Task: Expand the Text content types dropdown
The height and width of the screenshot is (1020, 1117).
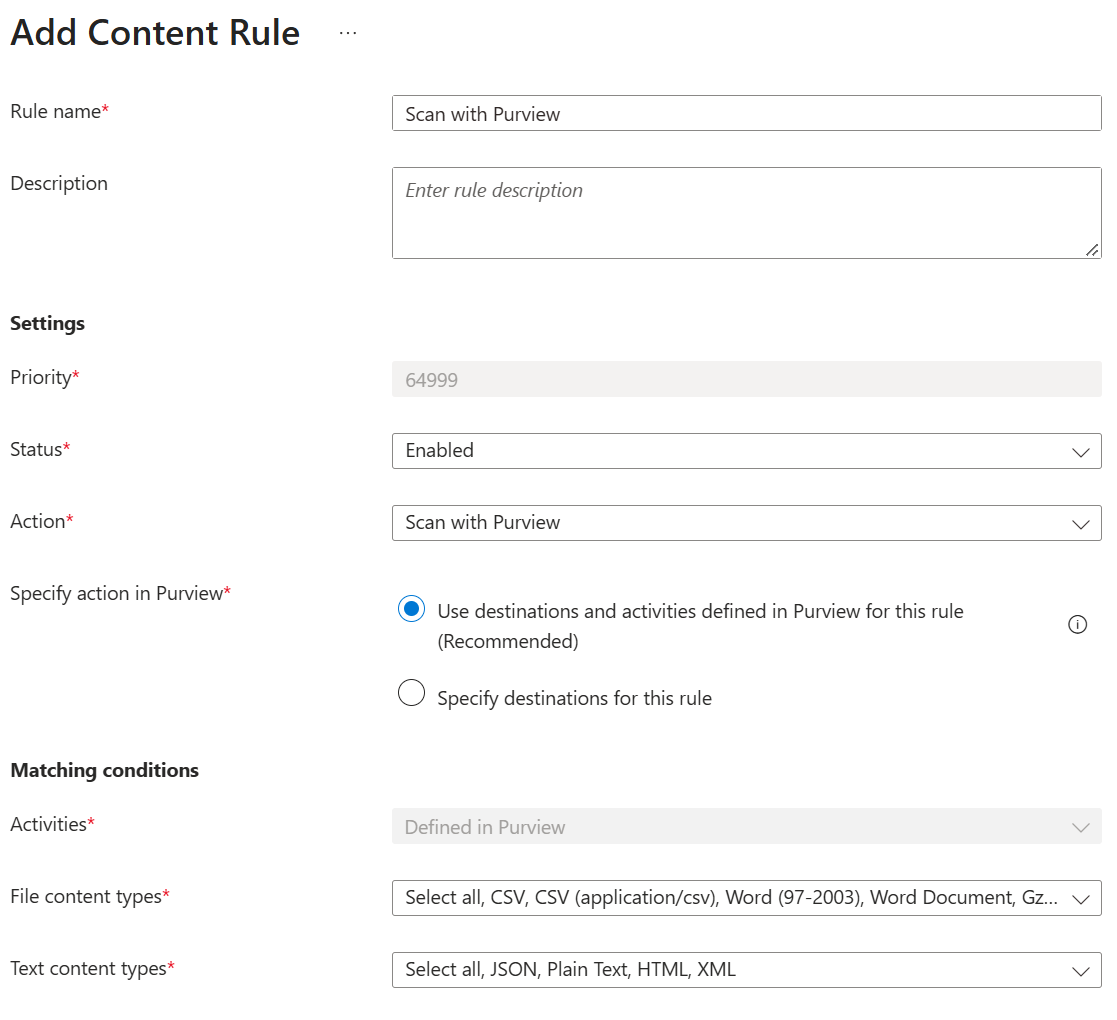Action: (747, 970)
